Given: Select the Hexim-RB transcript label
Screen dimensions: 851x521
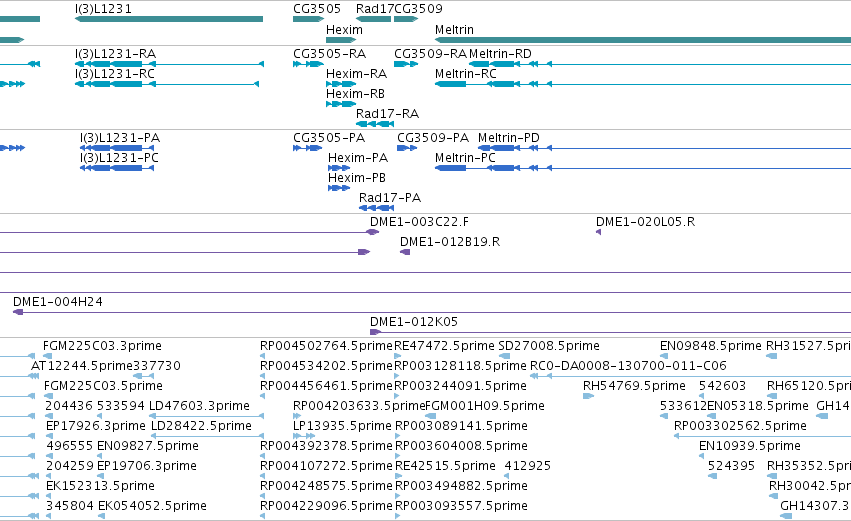Looking at the screenshot, I should point(355,94).
